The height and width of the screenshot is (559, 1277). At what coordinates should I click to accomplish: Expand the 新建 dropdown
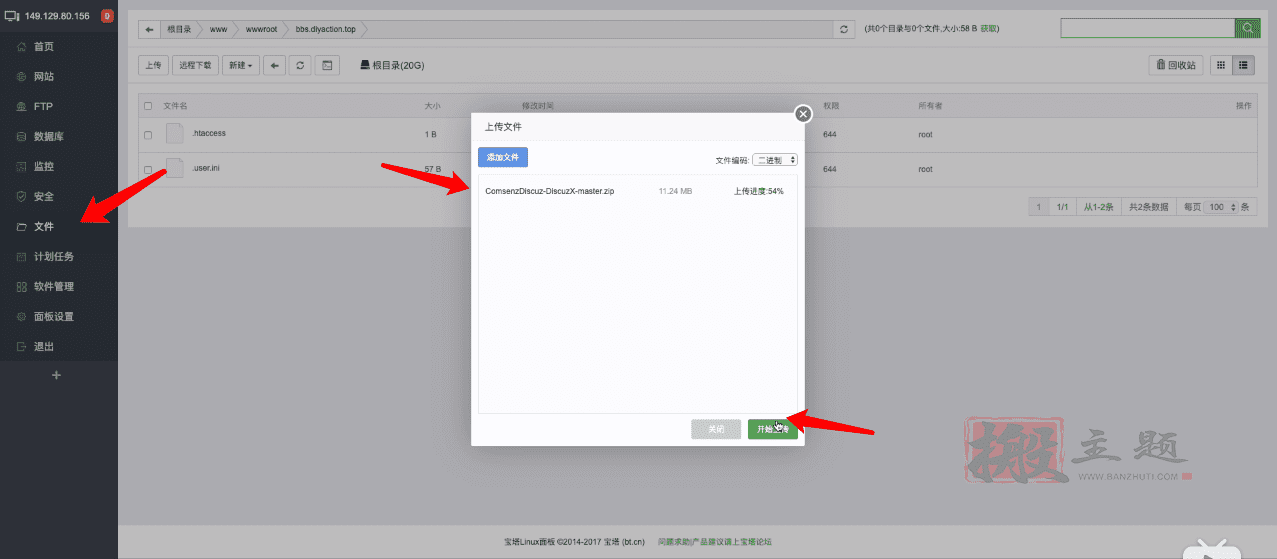(x=240, y=65)
